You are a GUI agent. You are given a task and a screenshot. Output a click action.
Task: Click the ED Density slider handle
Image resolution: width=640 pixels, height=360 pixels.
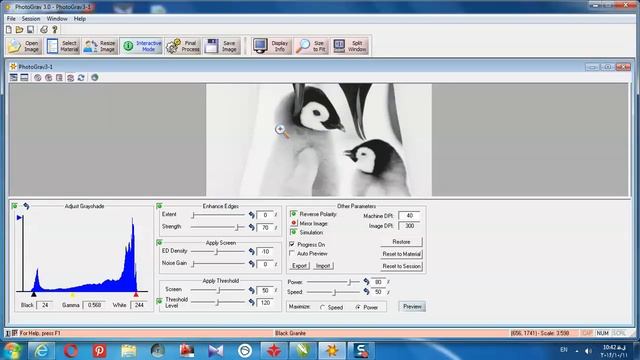(217, 251)
